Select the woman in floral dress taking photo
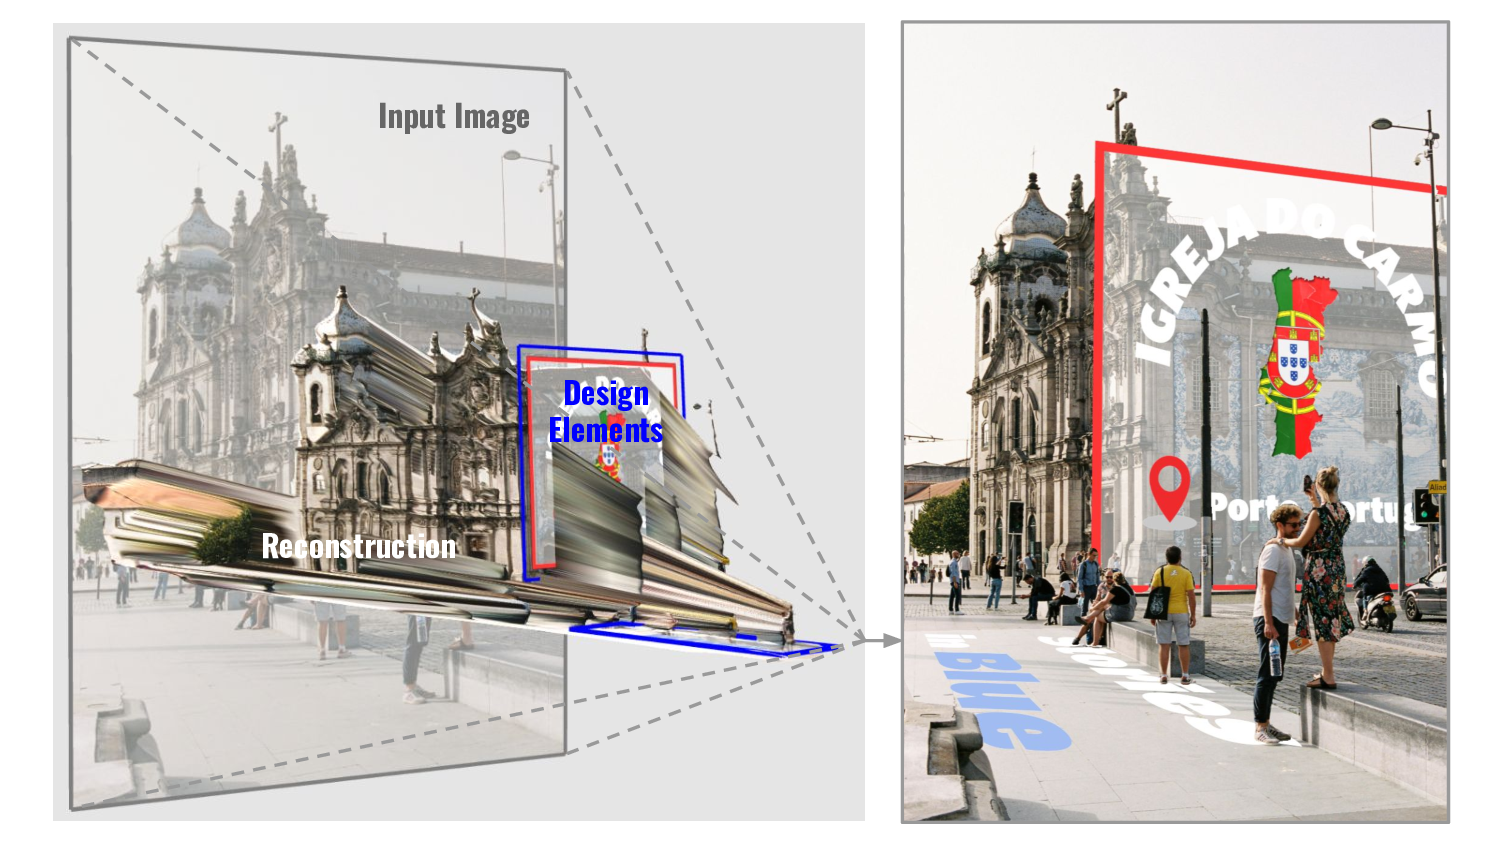Screen dimensions: 1500x844 1323,575
